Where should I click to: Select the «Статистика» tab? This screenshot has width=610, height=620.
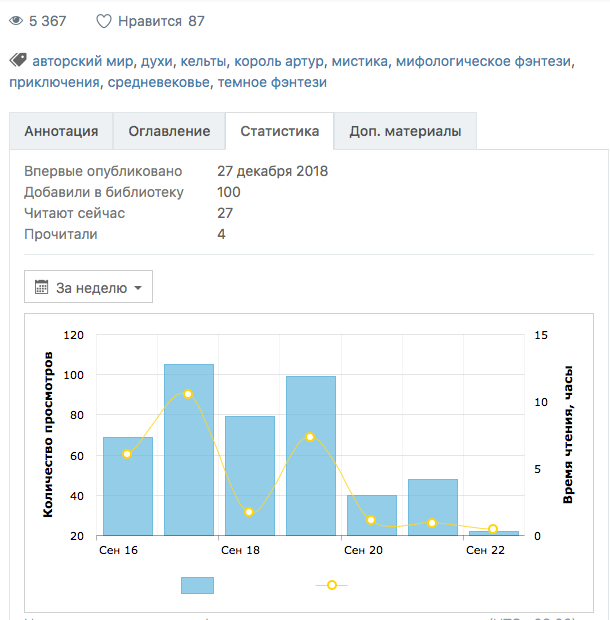[x=279, y=131]
